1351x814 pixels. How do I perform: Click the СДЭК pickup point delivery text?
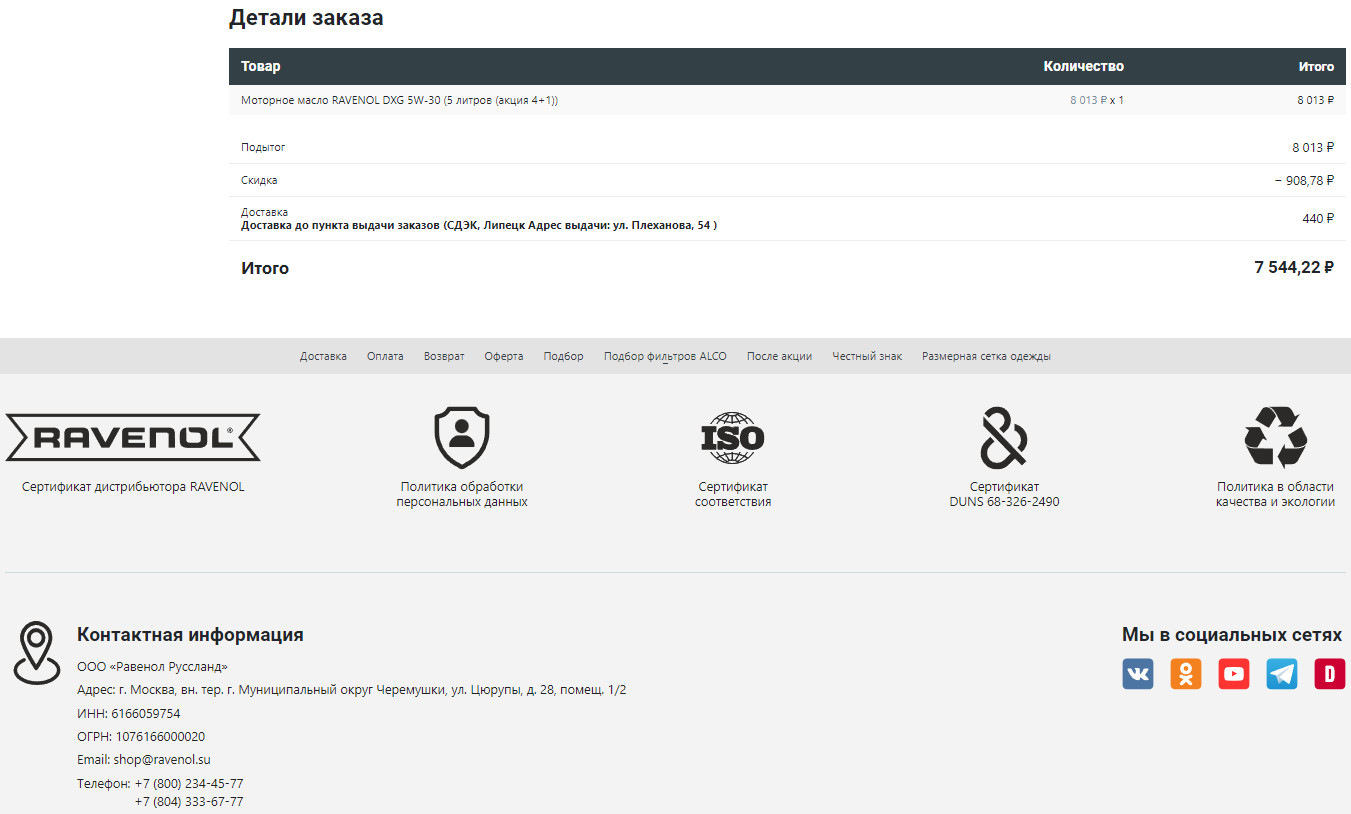[x=479, y=225]
